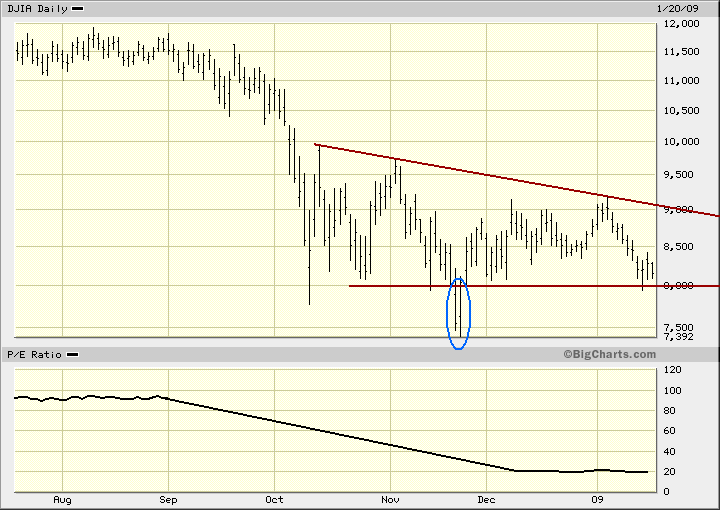Click the Nov month label
The width and height of the screenshot is (720, 510).
pyautogui.click(x=390, y=499)
